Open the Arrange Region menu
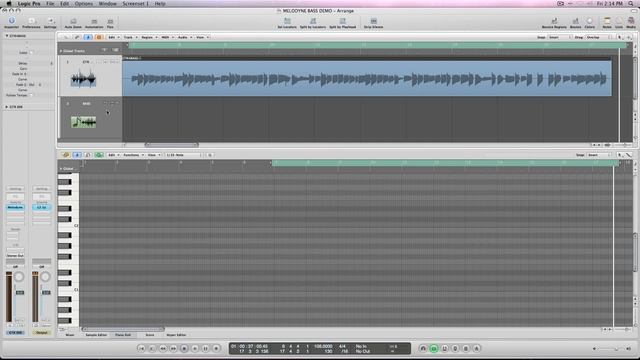Viewport: 640px width, 360px height. click(149, 37)
